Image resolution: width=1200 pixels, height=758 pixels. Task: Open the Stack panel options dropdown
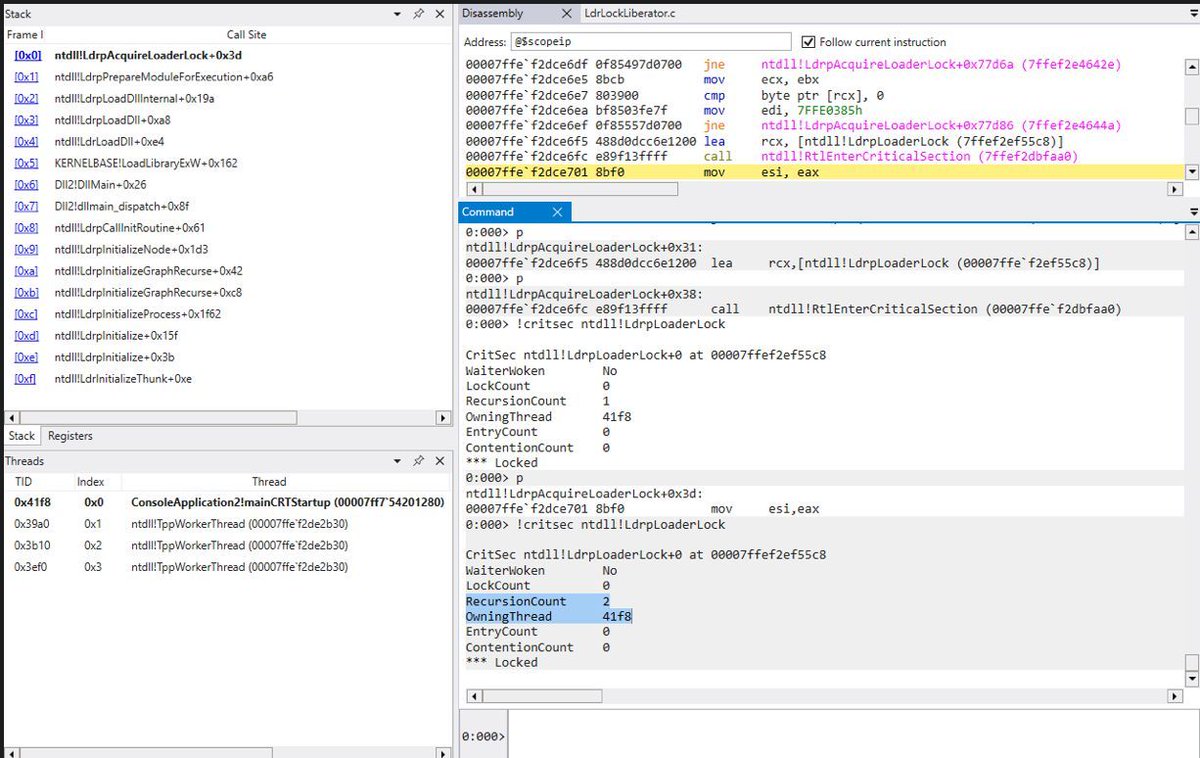[396, 13]
